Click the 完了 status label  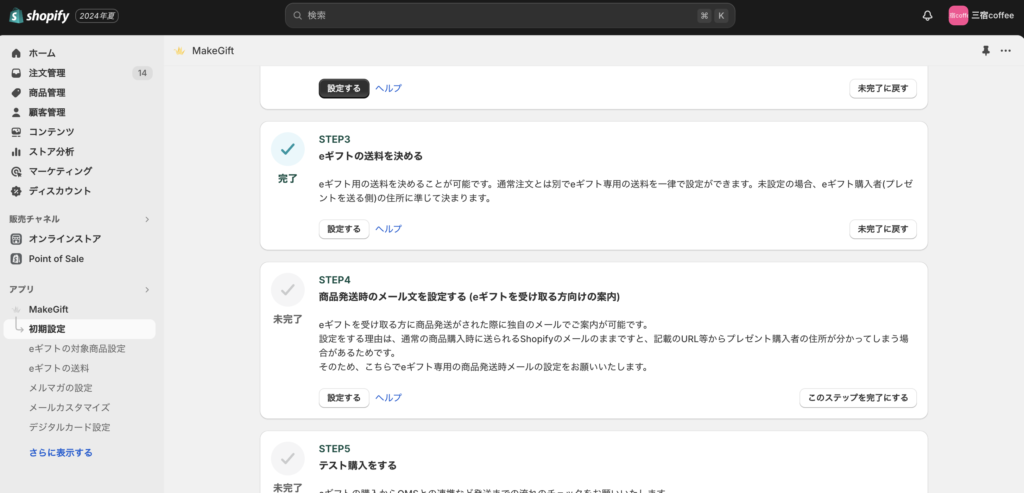(288, 178)
